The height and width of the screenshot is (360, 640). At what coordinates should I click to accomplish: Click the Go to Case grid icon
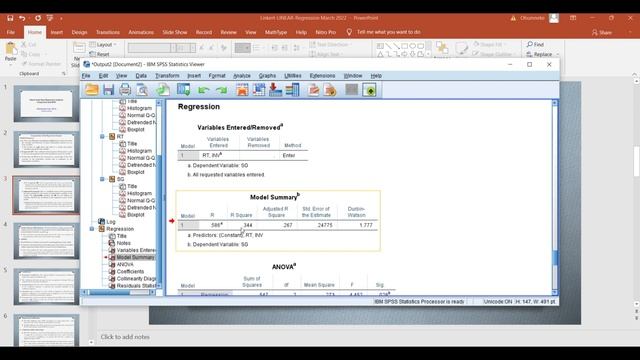click(x=259, y=90)
